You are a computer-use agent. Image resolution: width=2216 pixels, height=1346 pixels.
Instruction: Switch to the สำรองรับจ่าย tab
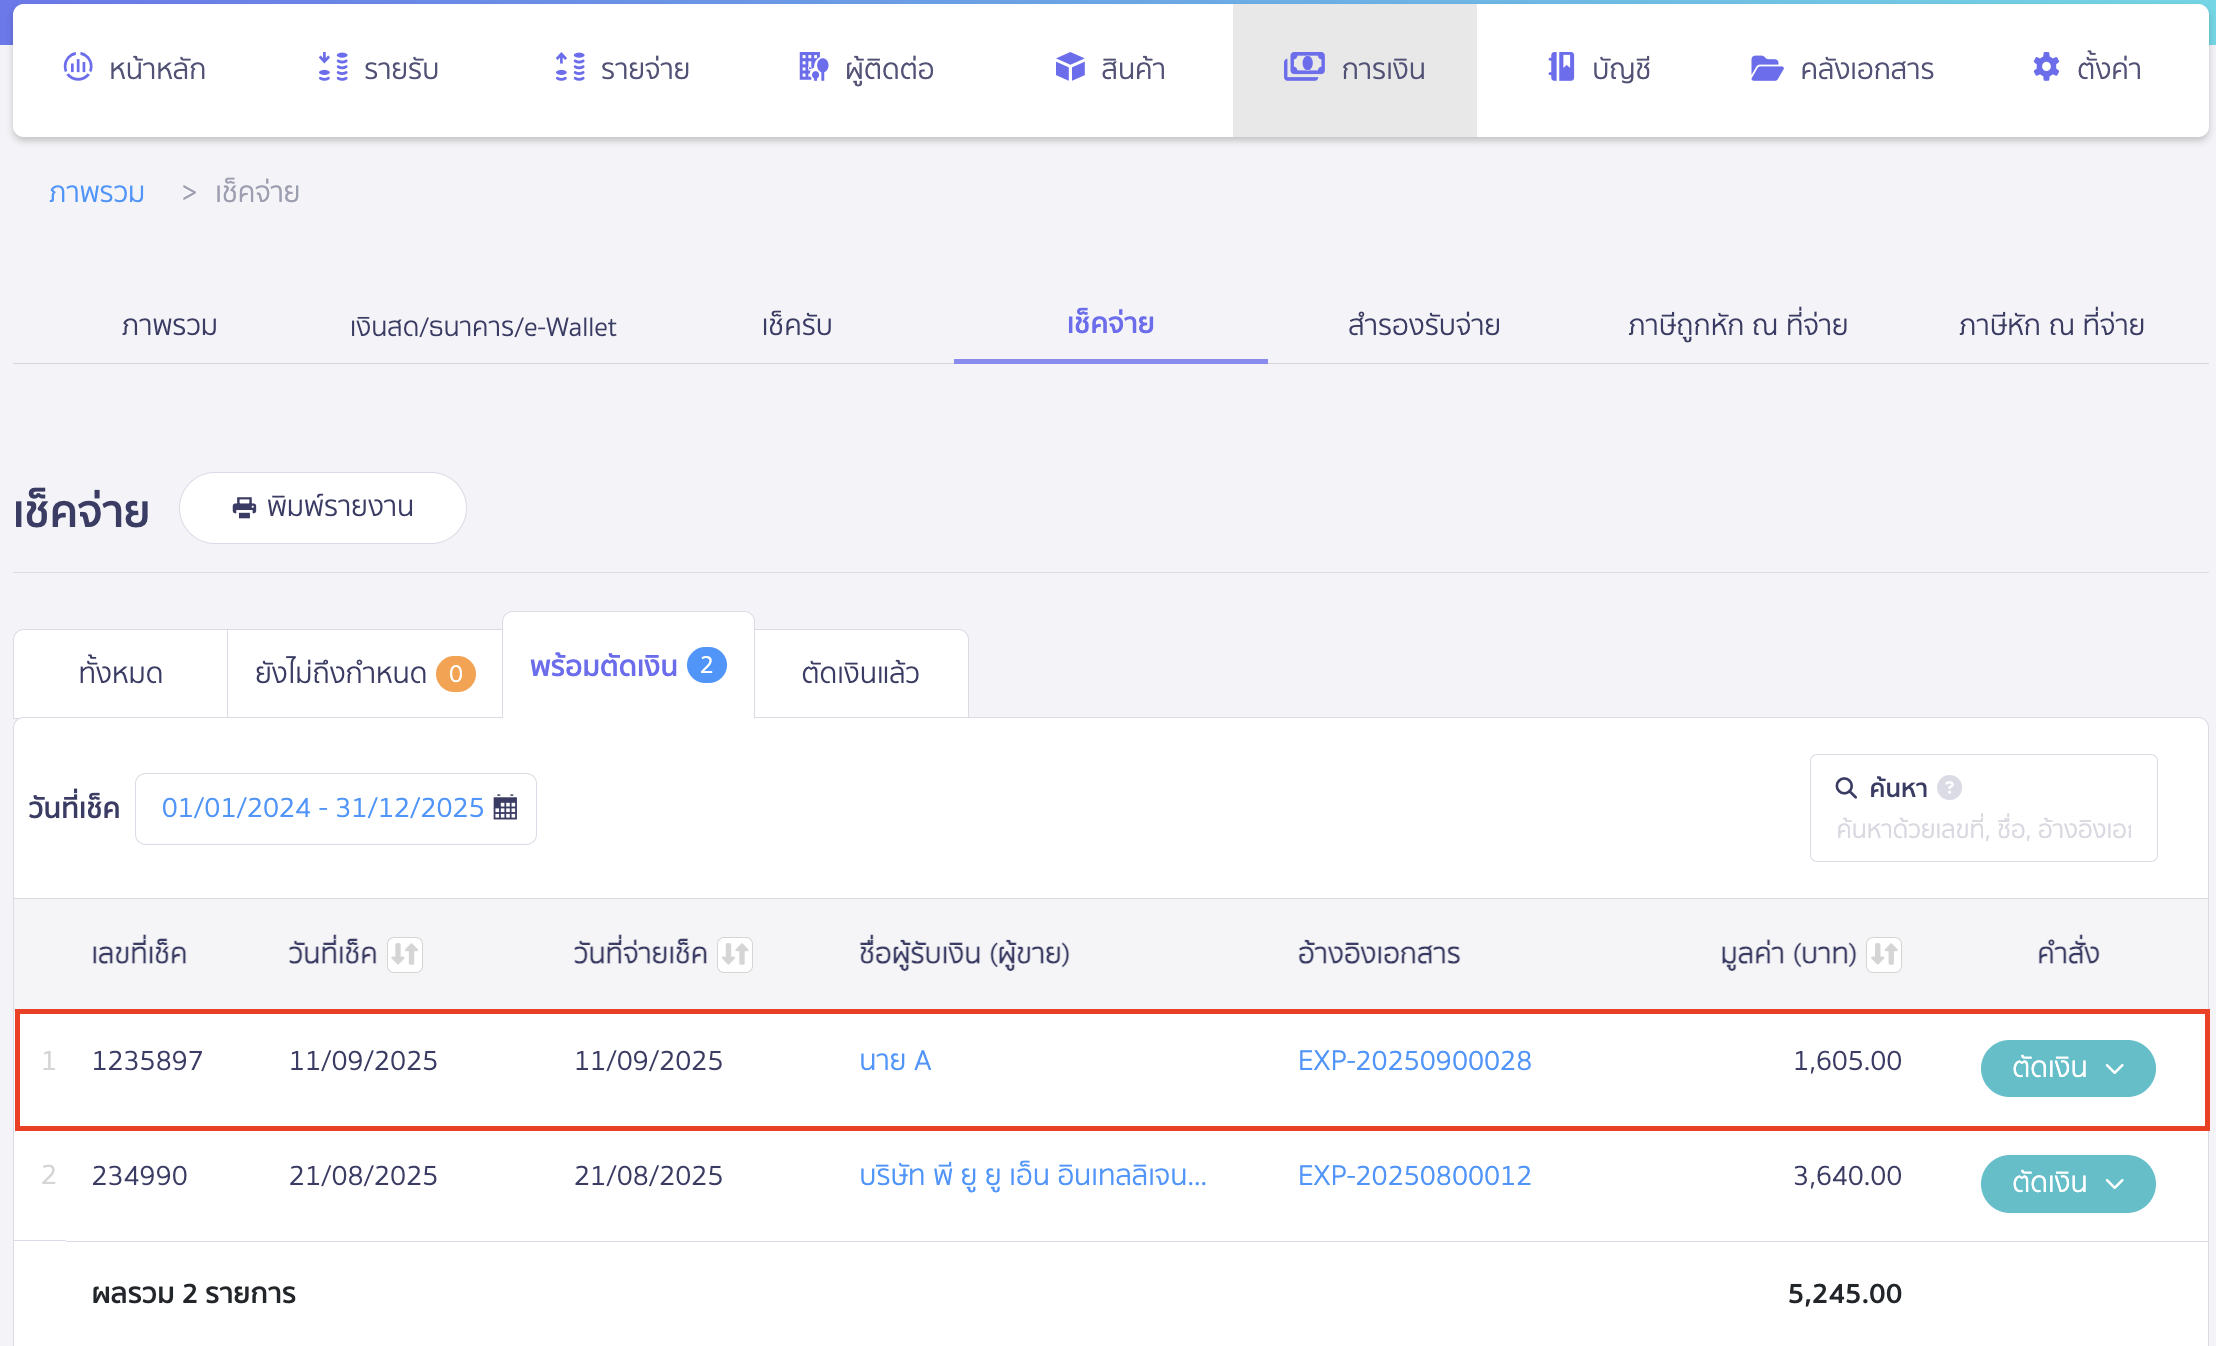click(1424, 325)
